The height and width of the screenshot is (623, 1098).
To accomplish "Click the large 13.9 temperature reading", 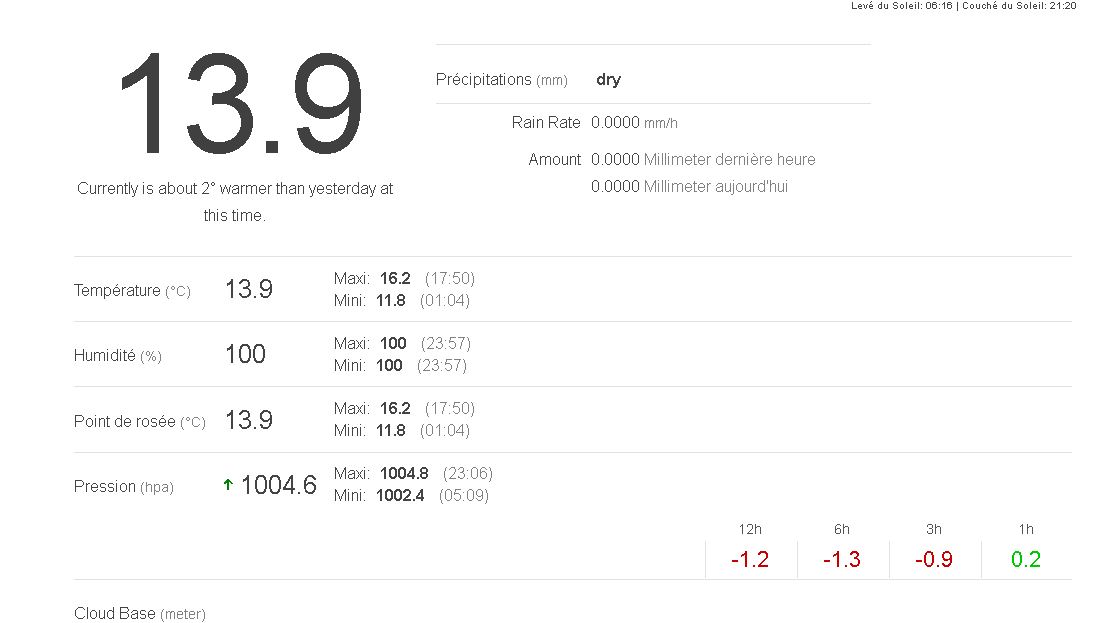I will (x=240, y=105).
